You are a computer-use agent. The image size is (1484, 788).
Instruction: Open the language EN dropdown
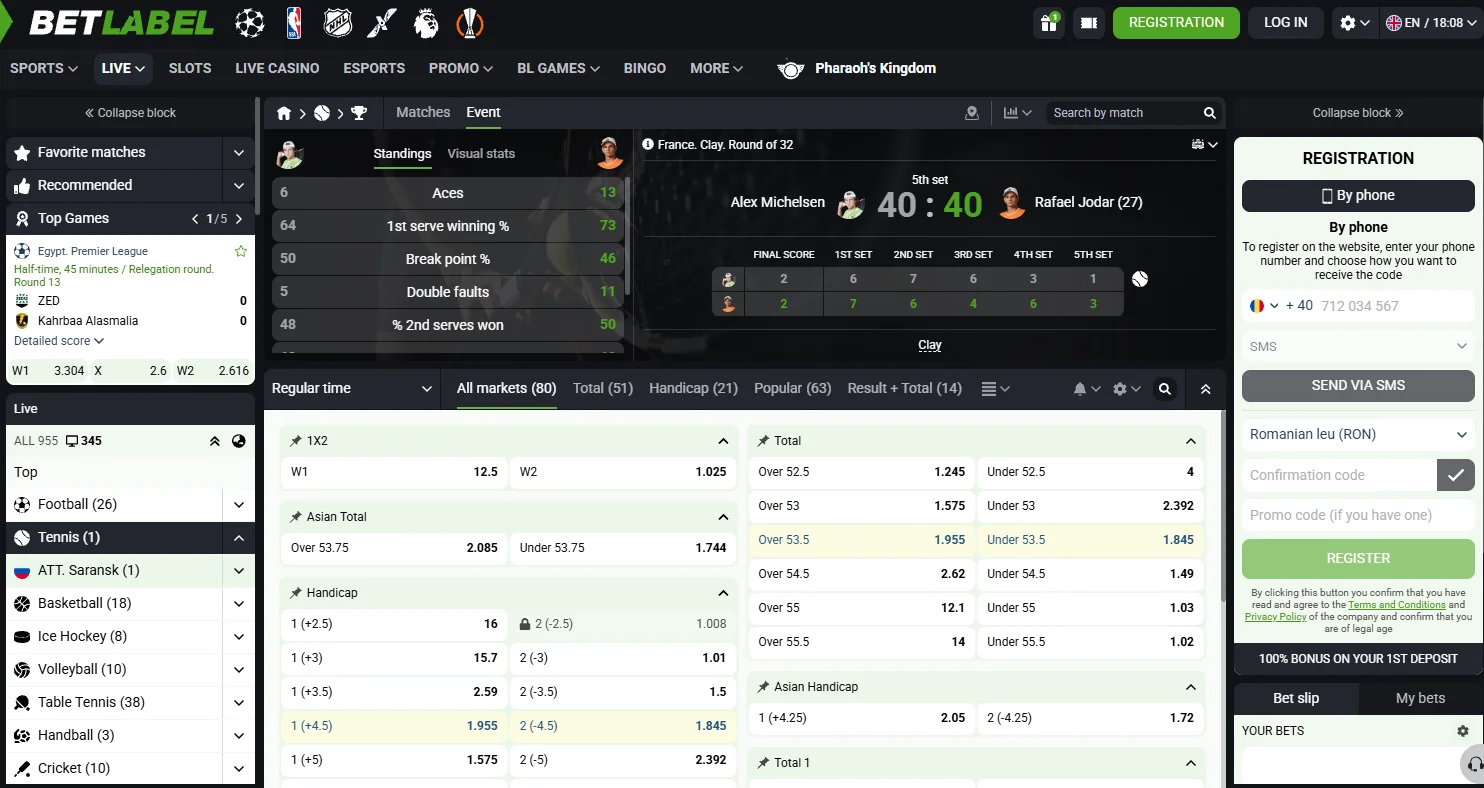1430,22
